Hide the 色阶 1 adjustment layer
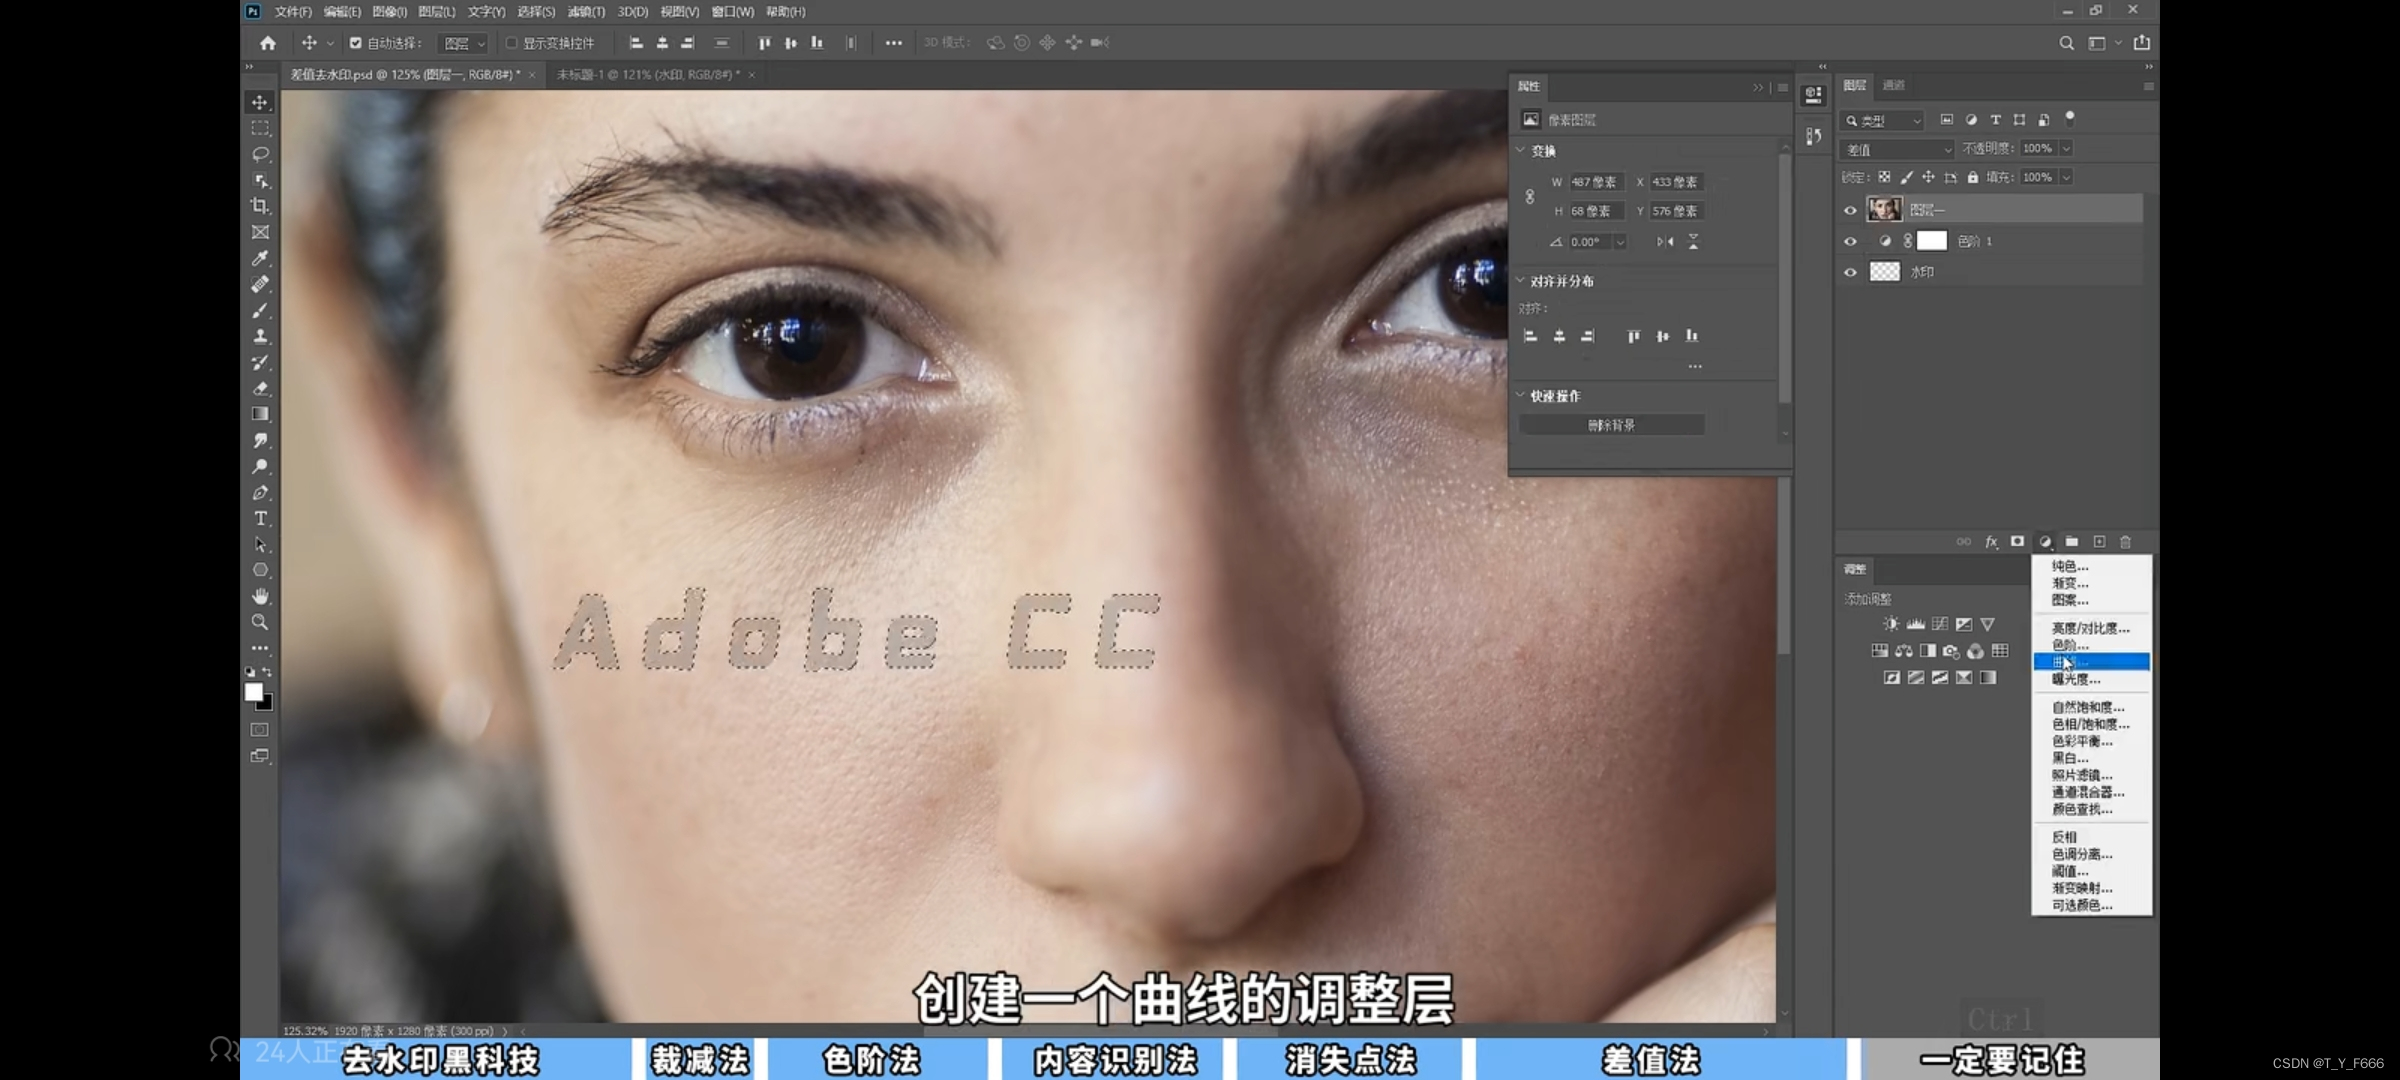Viewport: 2400px width, 1080px height. point(1850,241)
